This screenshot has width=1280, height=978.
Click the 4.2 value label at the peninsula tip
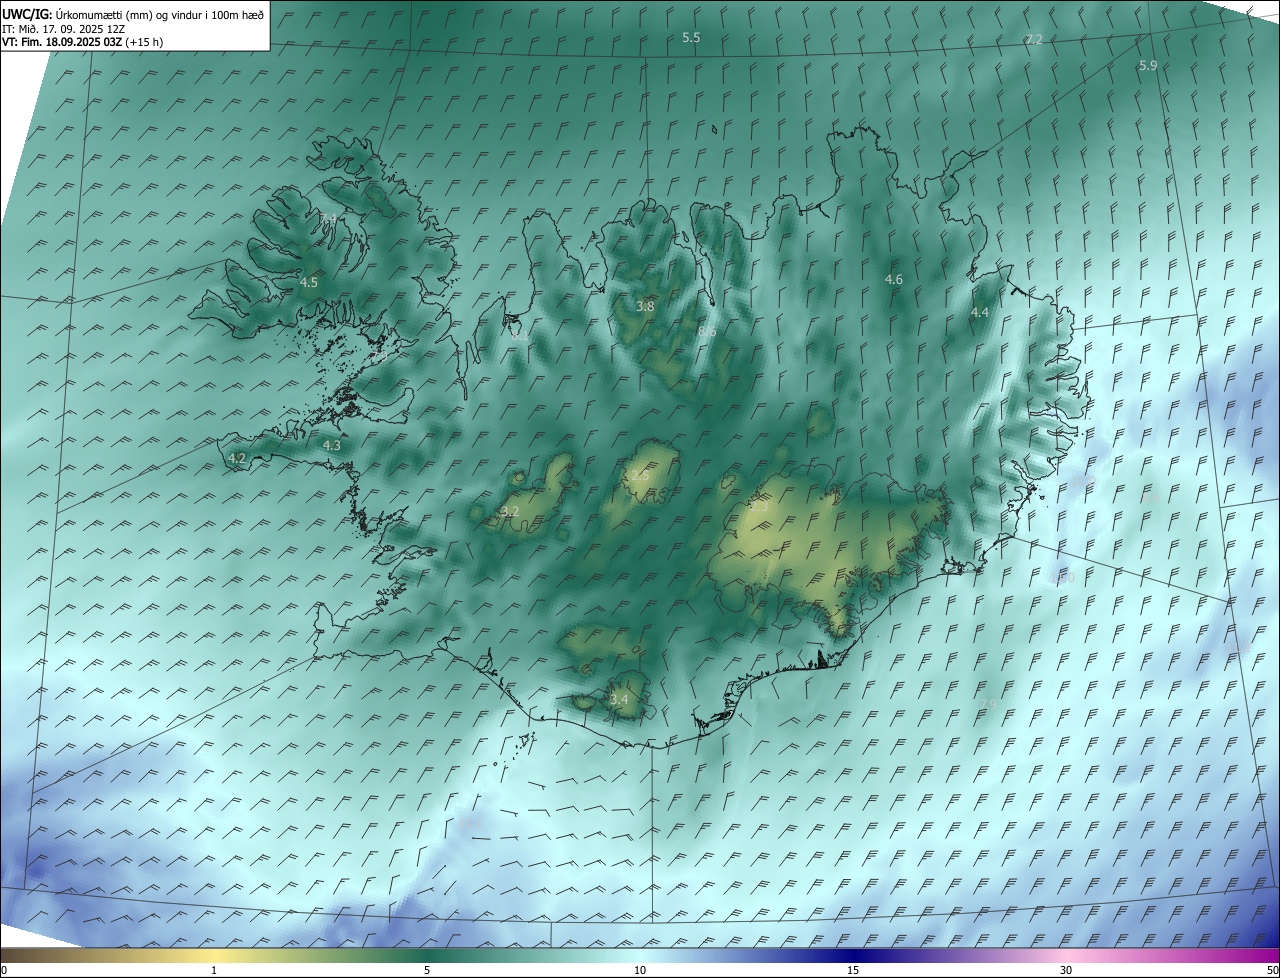[237, 458]
